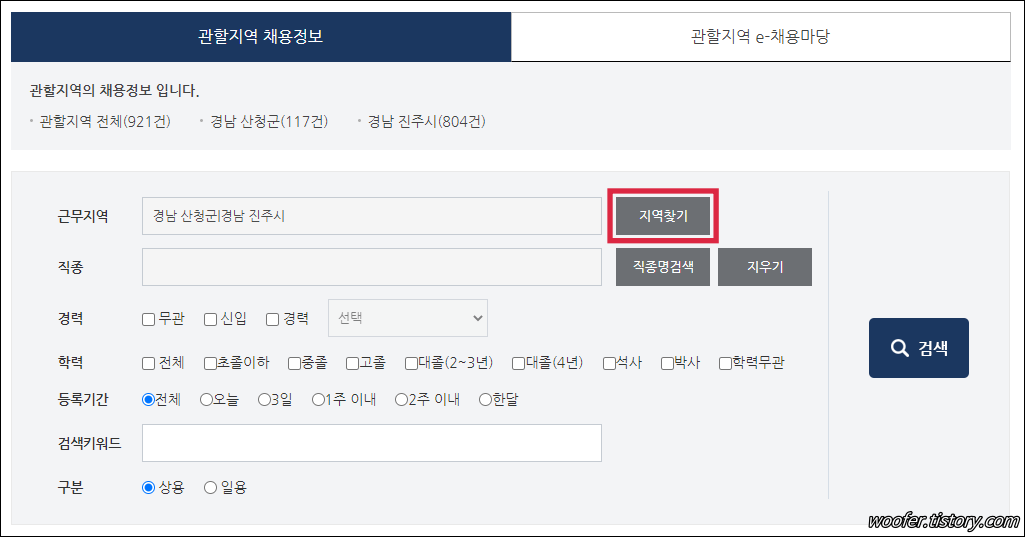
Task: Check the 대졸(4년) checkbox
Action: pos(518,363)
